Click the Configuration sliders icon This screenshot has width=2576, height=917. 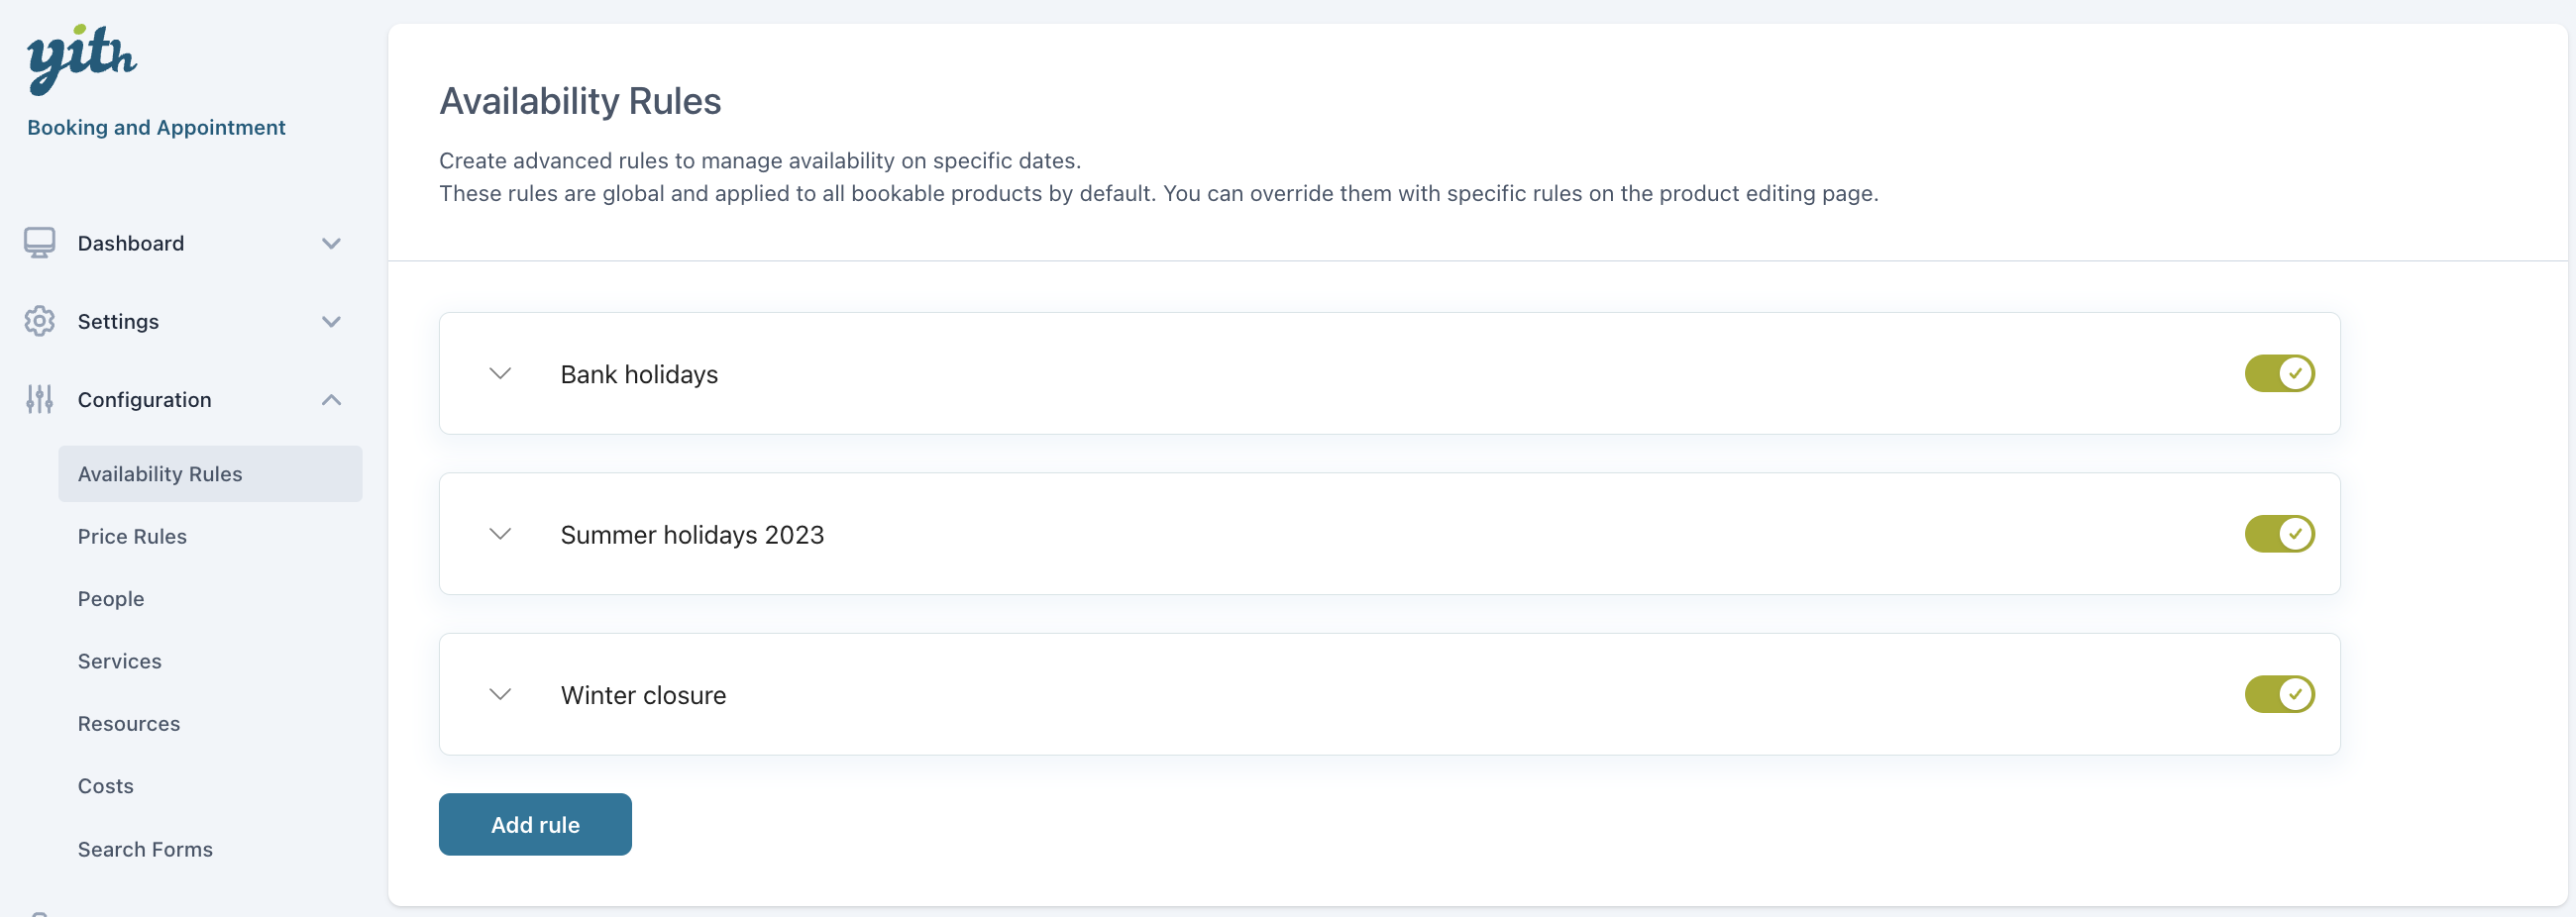click(40, 399)
